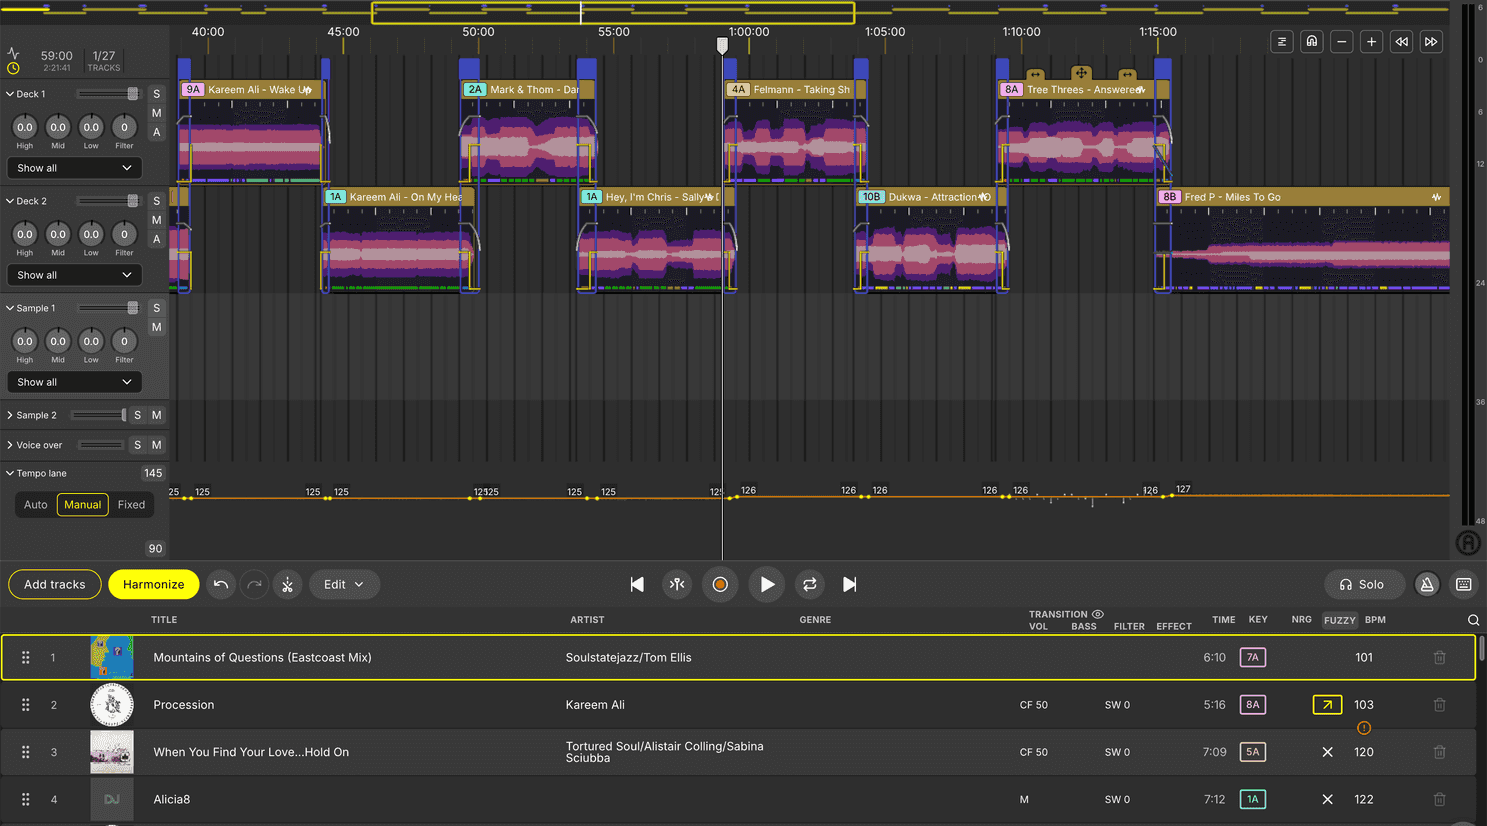
Task: Open the keyboard shortcuts icon
Action: point(1464,585)
